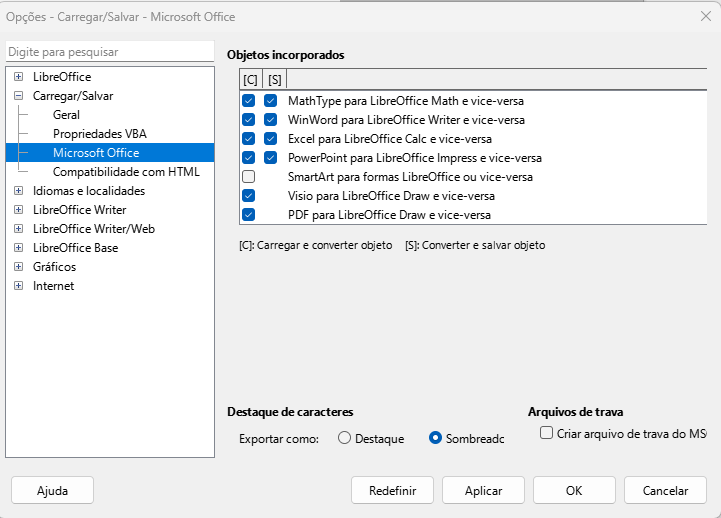Expand LibreOffice Writer node with plus icon

pyautogui.click(x=18, y=210)
